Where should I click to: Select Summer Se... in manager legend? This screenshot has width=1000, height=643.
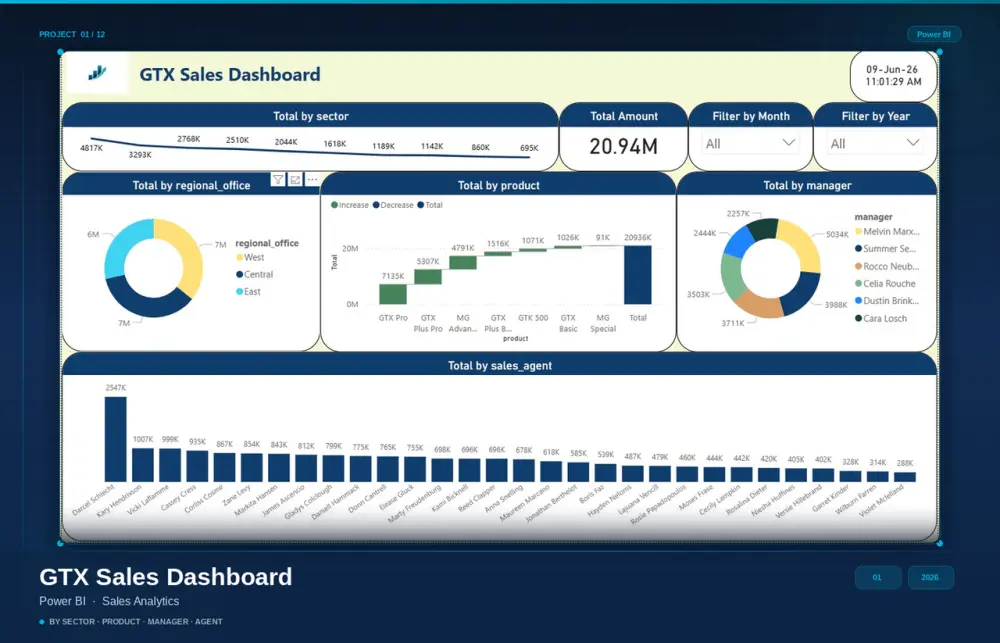886,249
